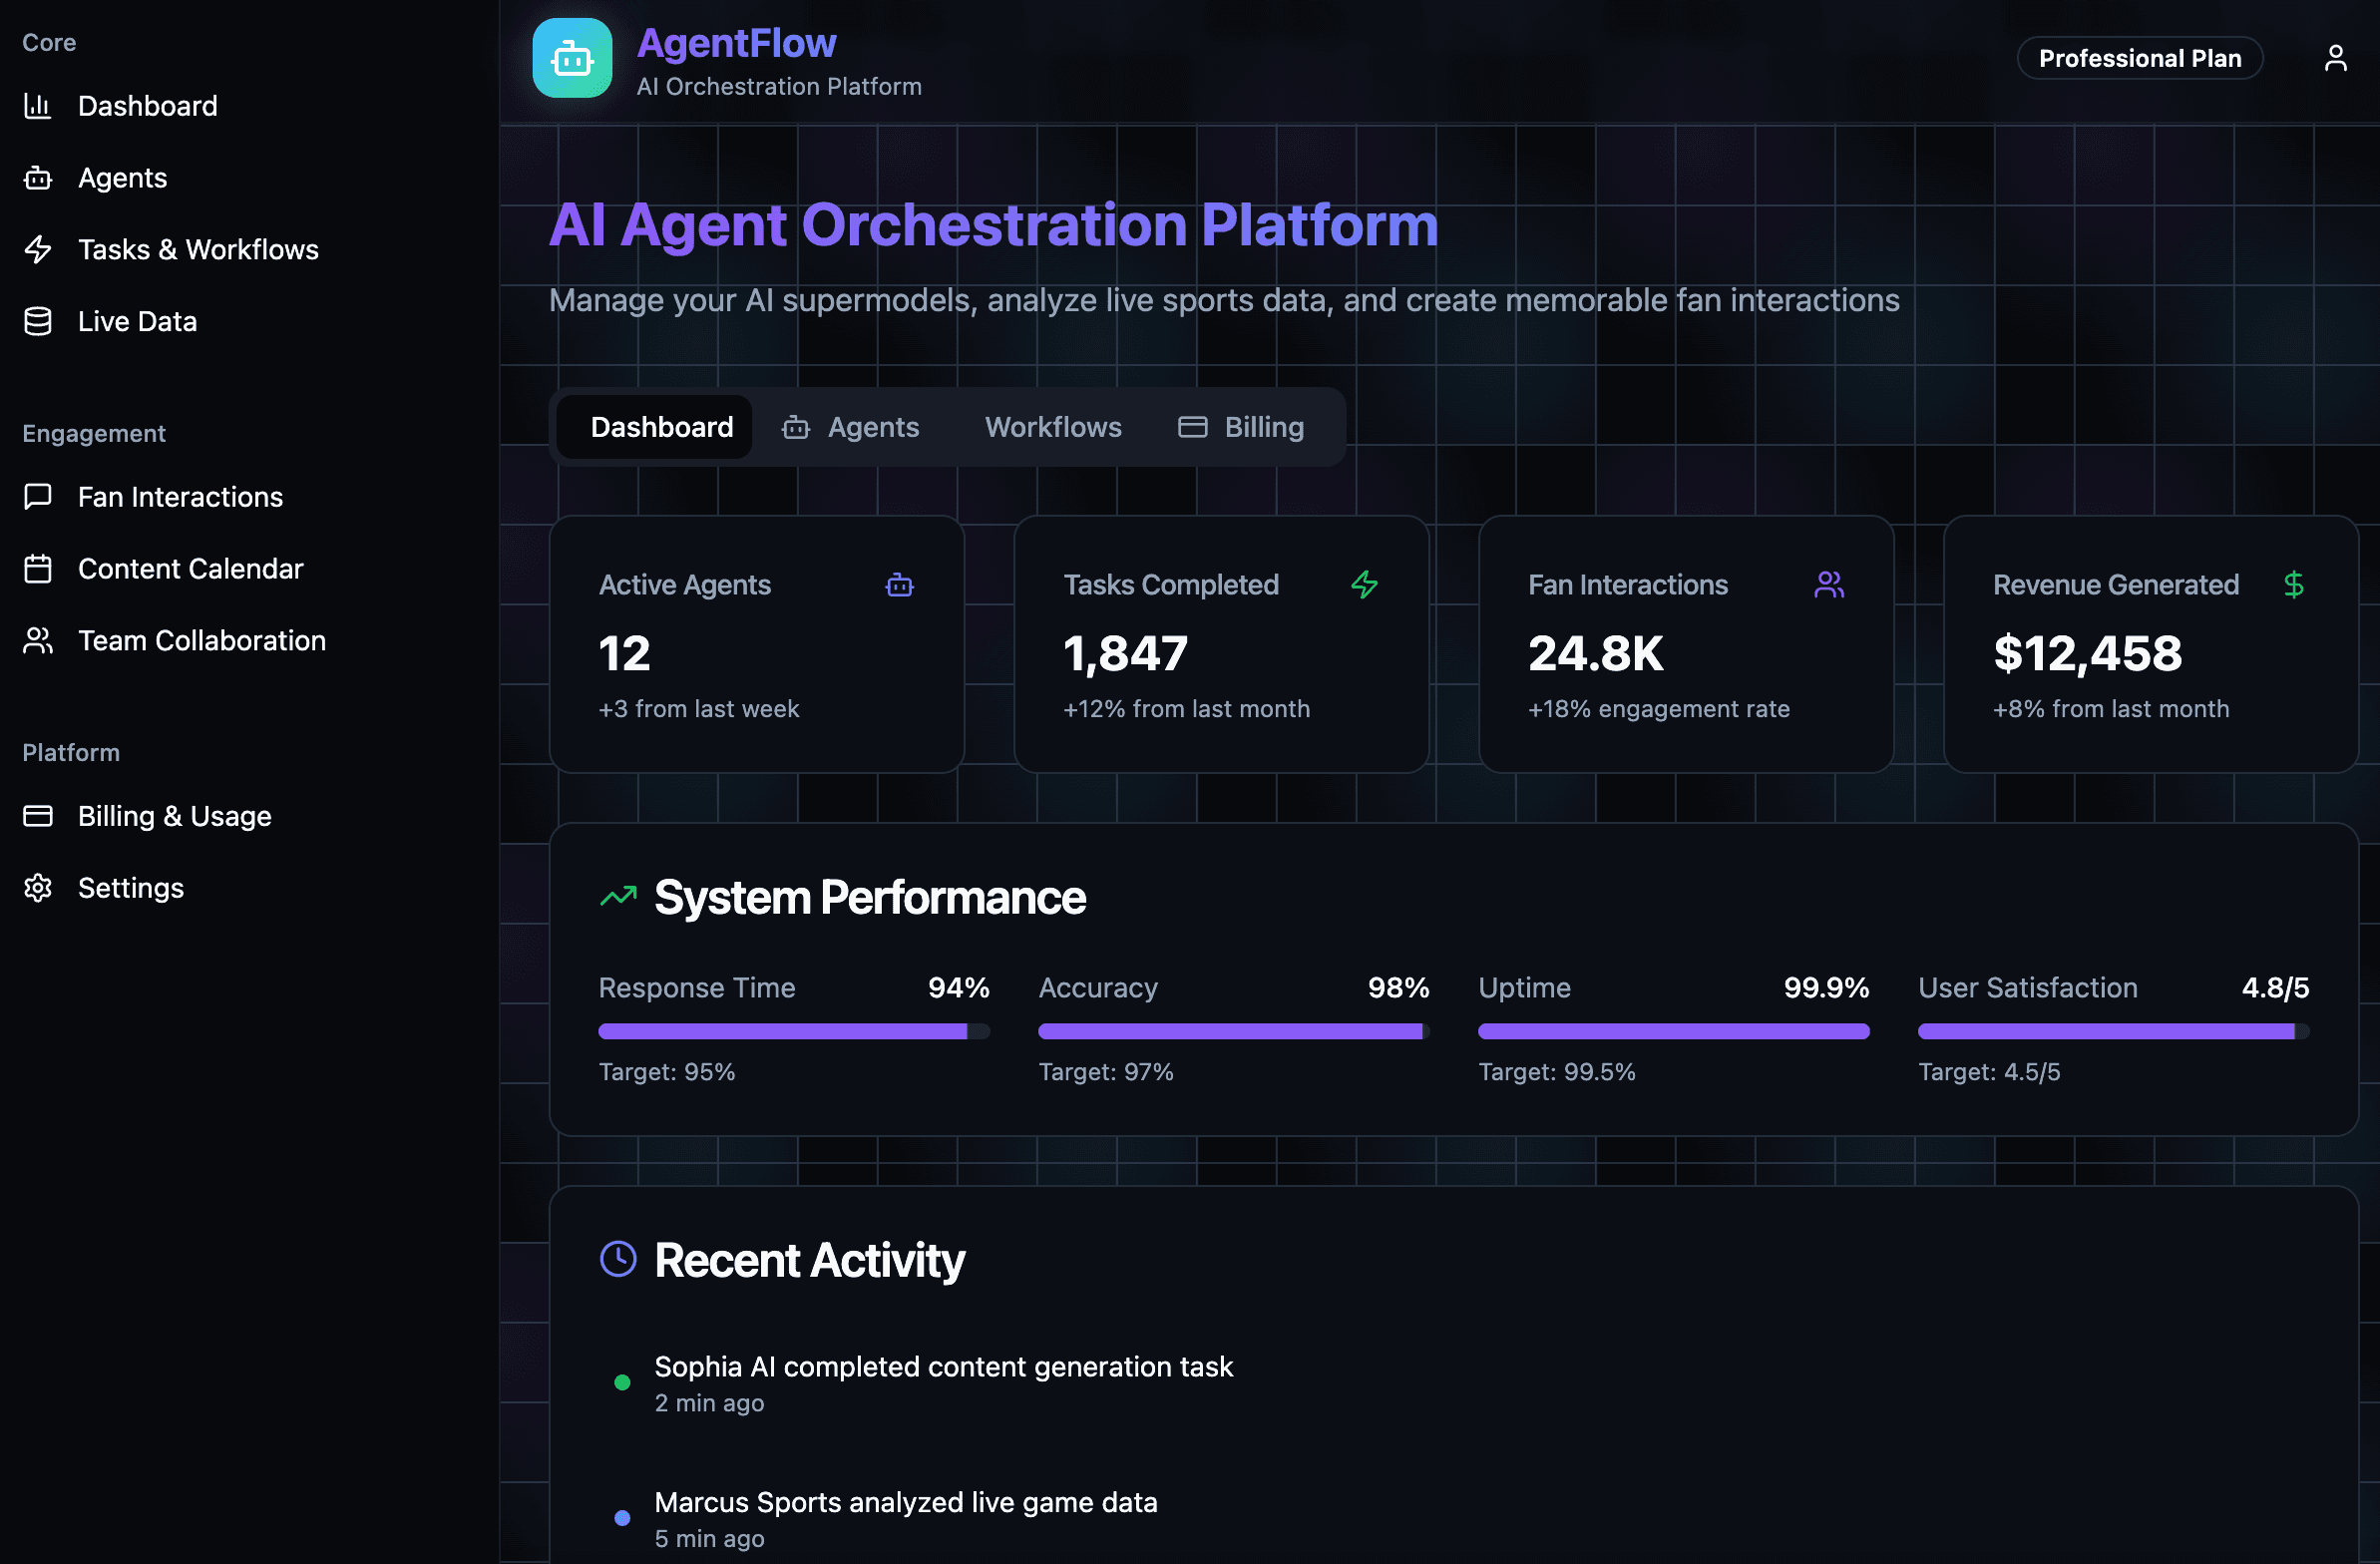Open the Revenue Generated stat card

2151,644
